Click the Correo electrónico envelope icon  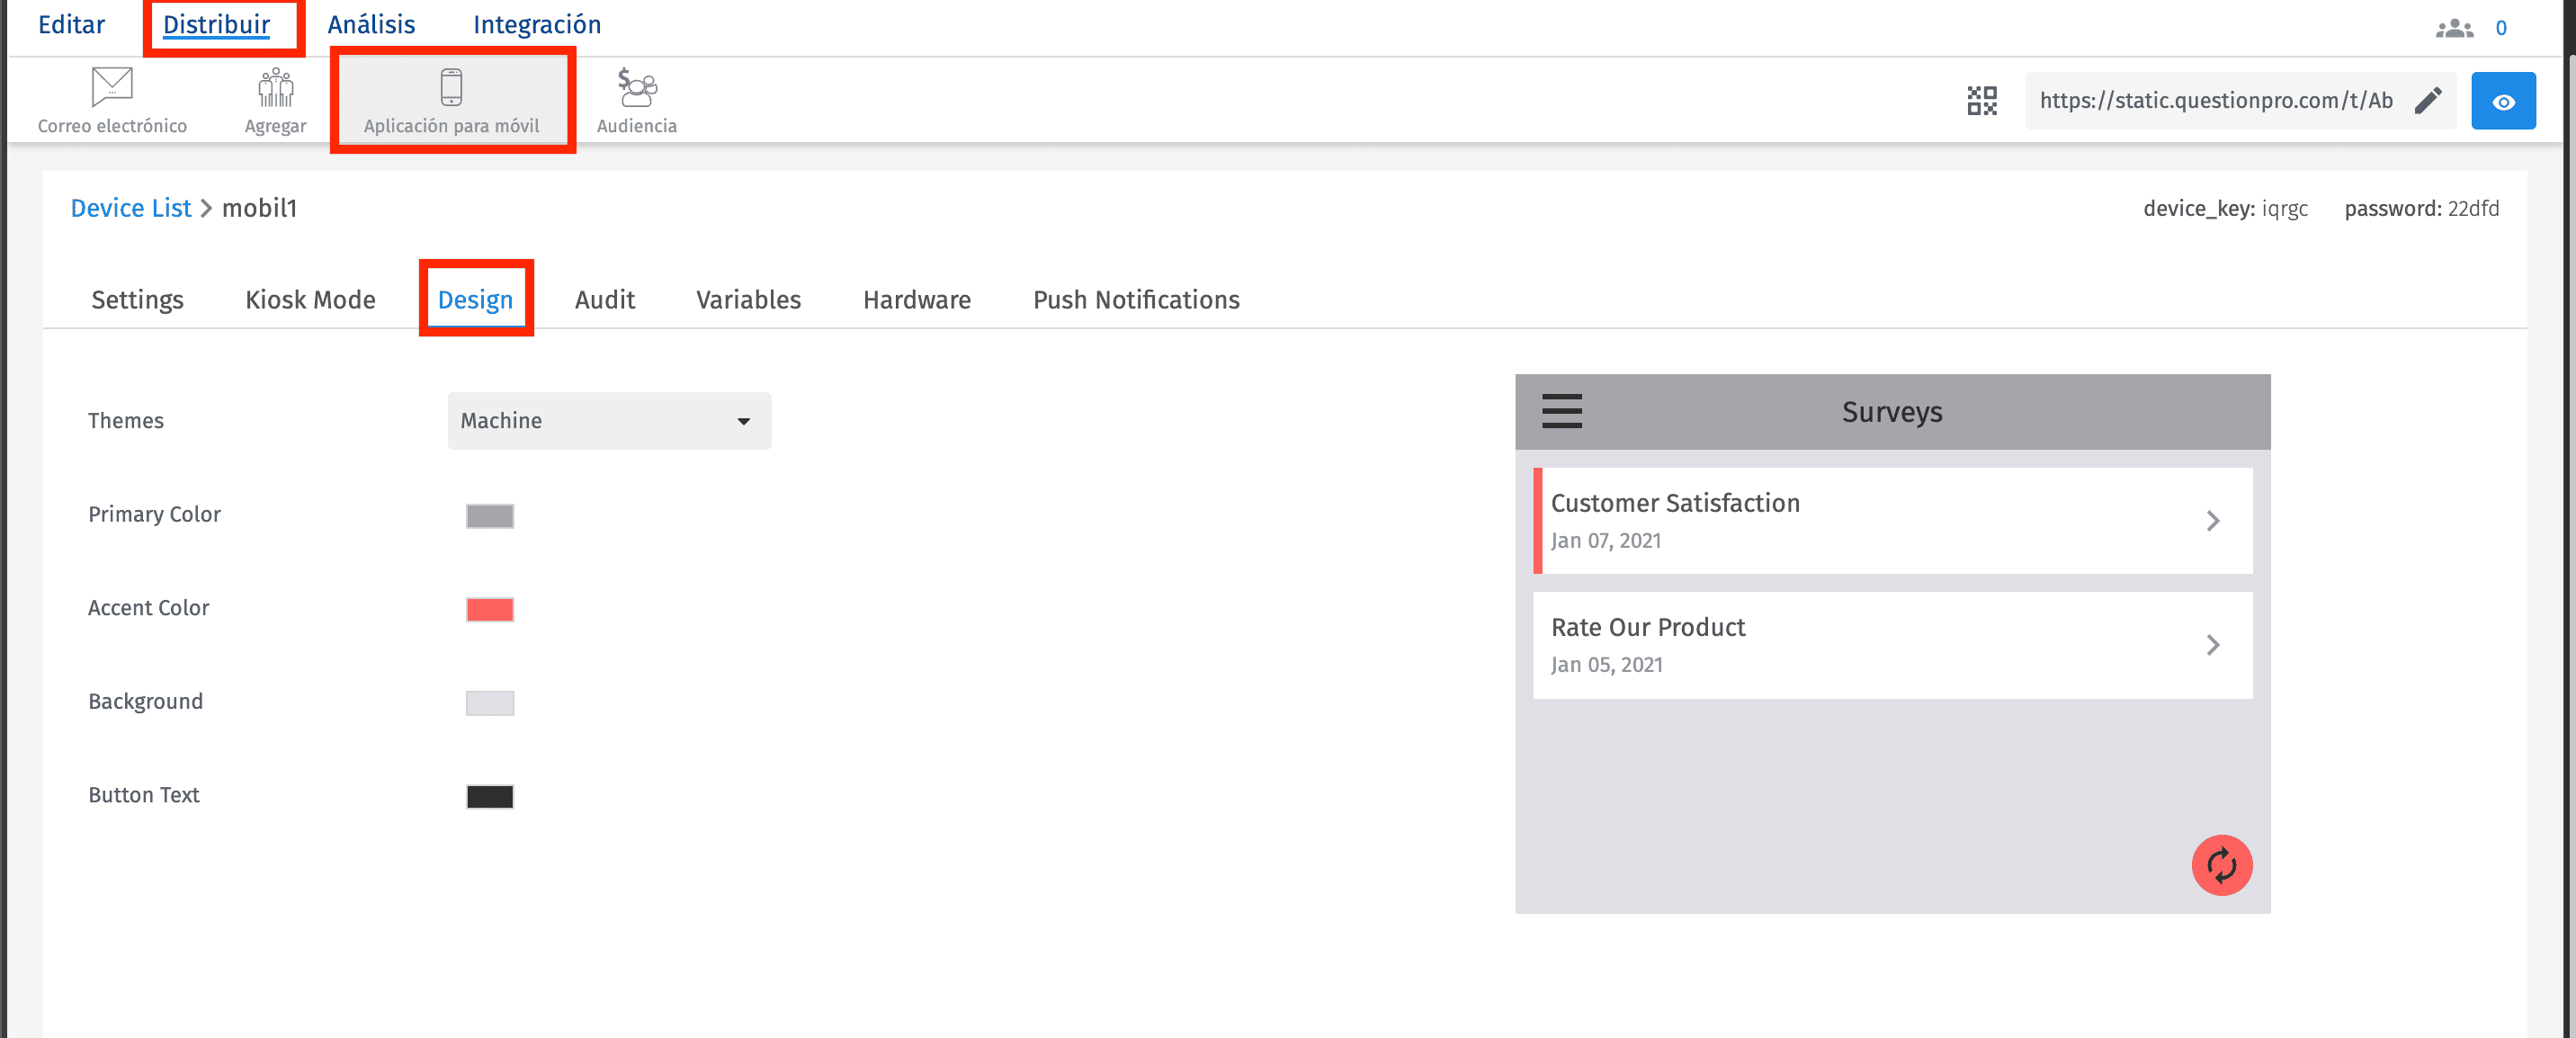(111, 87)
